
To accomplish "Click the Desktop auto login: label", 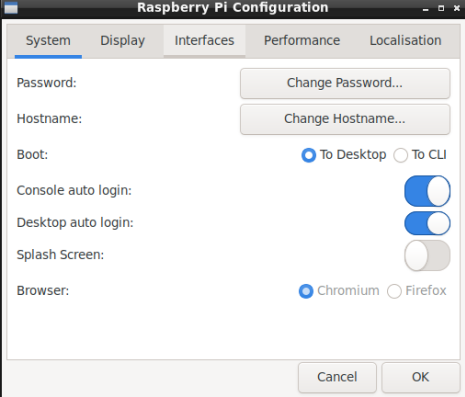I will pos(75,223).
